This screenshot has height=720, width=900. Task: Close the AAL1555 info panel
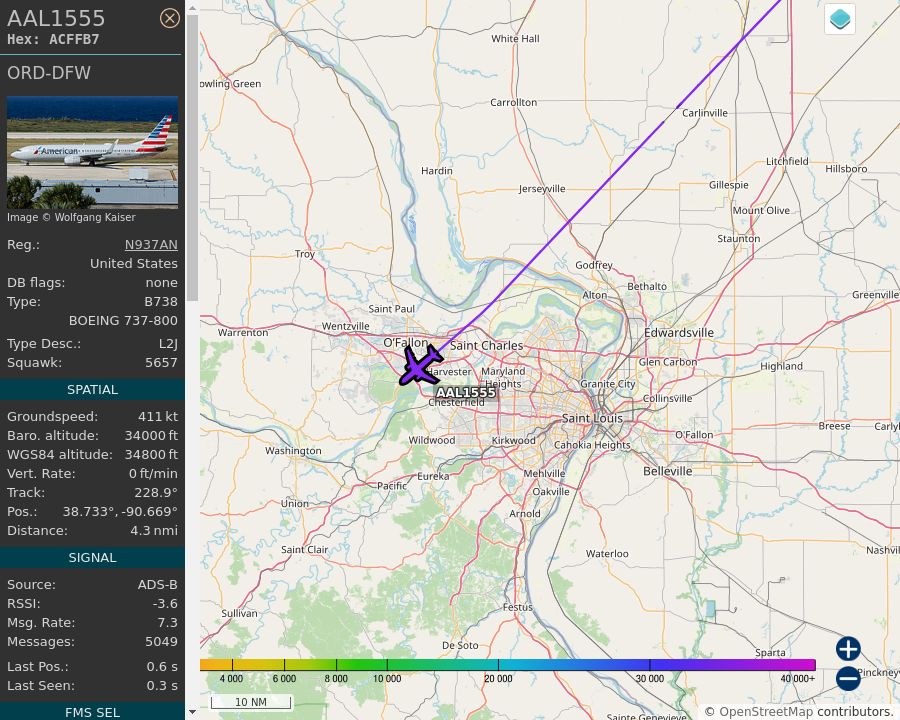(x=169, y=18)
